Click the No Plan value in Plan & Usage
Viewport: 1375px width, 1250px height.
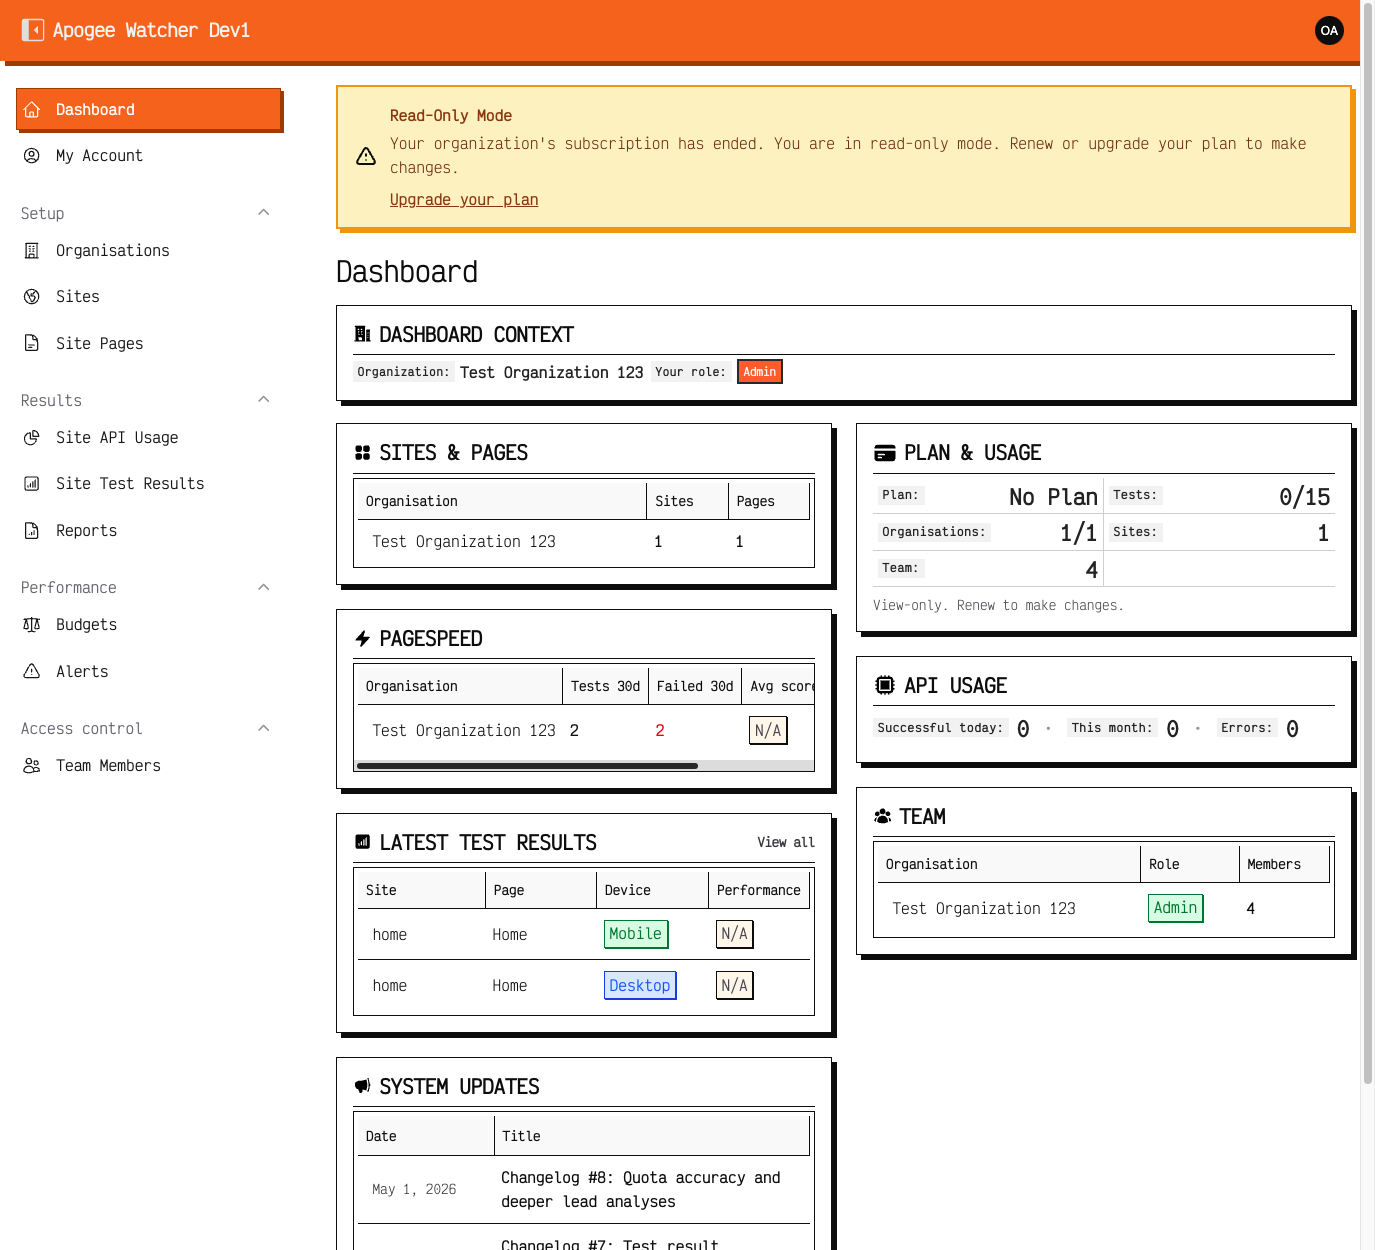pos(1054,497)
